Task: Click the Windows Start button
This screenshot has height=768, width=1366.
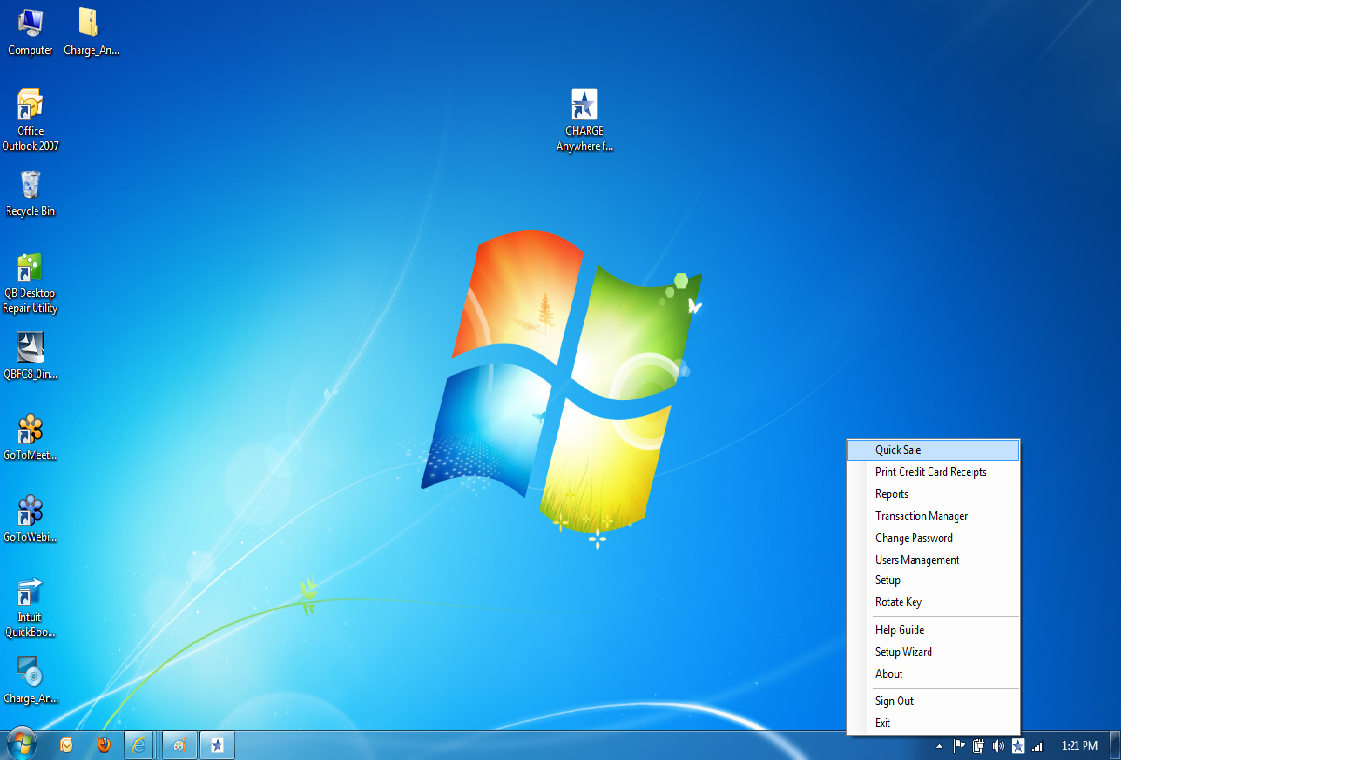Action: (x=21, y=745)
